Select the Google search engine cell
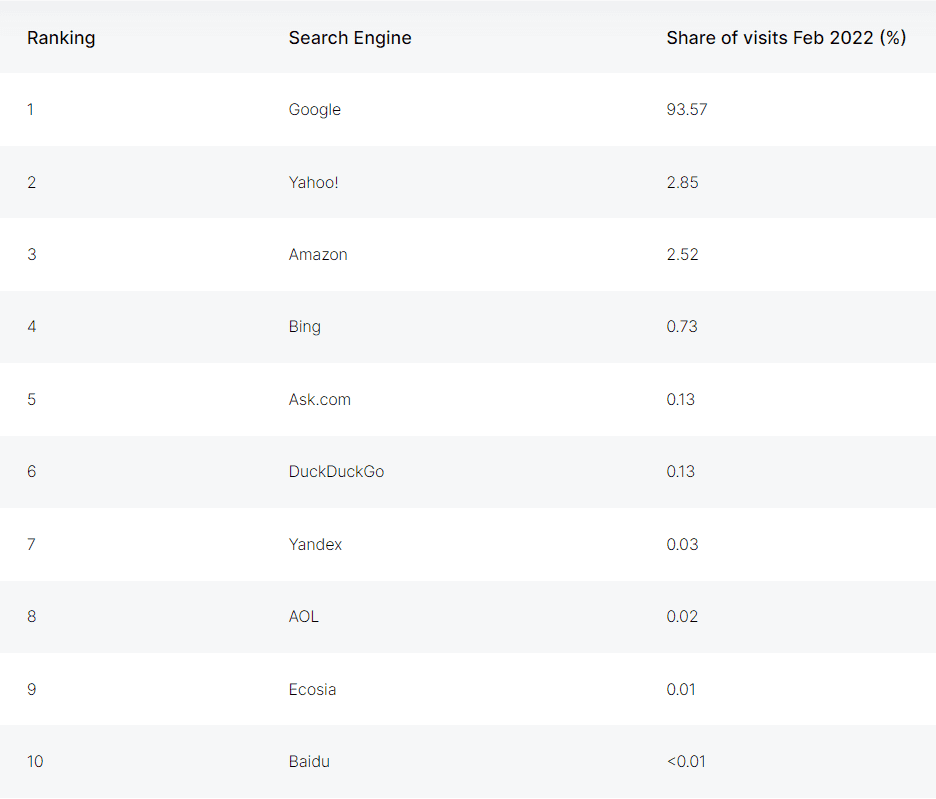 tap(315, 110)
